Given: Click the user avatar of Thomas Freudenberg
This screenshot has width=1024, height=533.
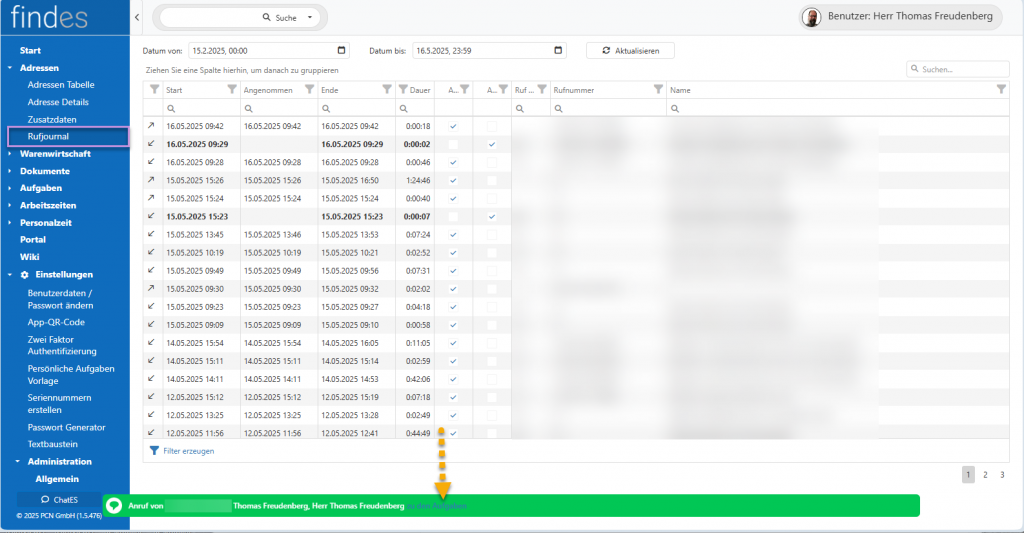Looking at the screenshot, I should click(x=812, y=17).
